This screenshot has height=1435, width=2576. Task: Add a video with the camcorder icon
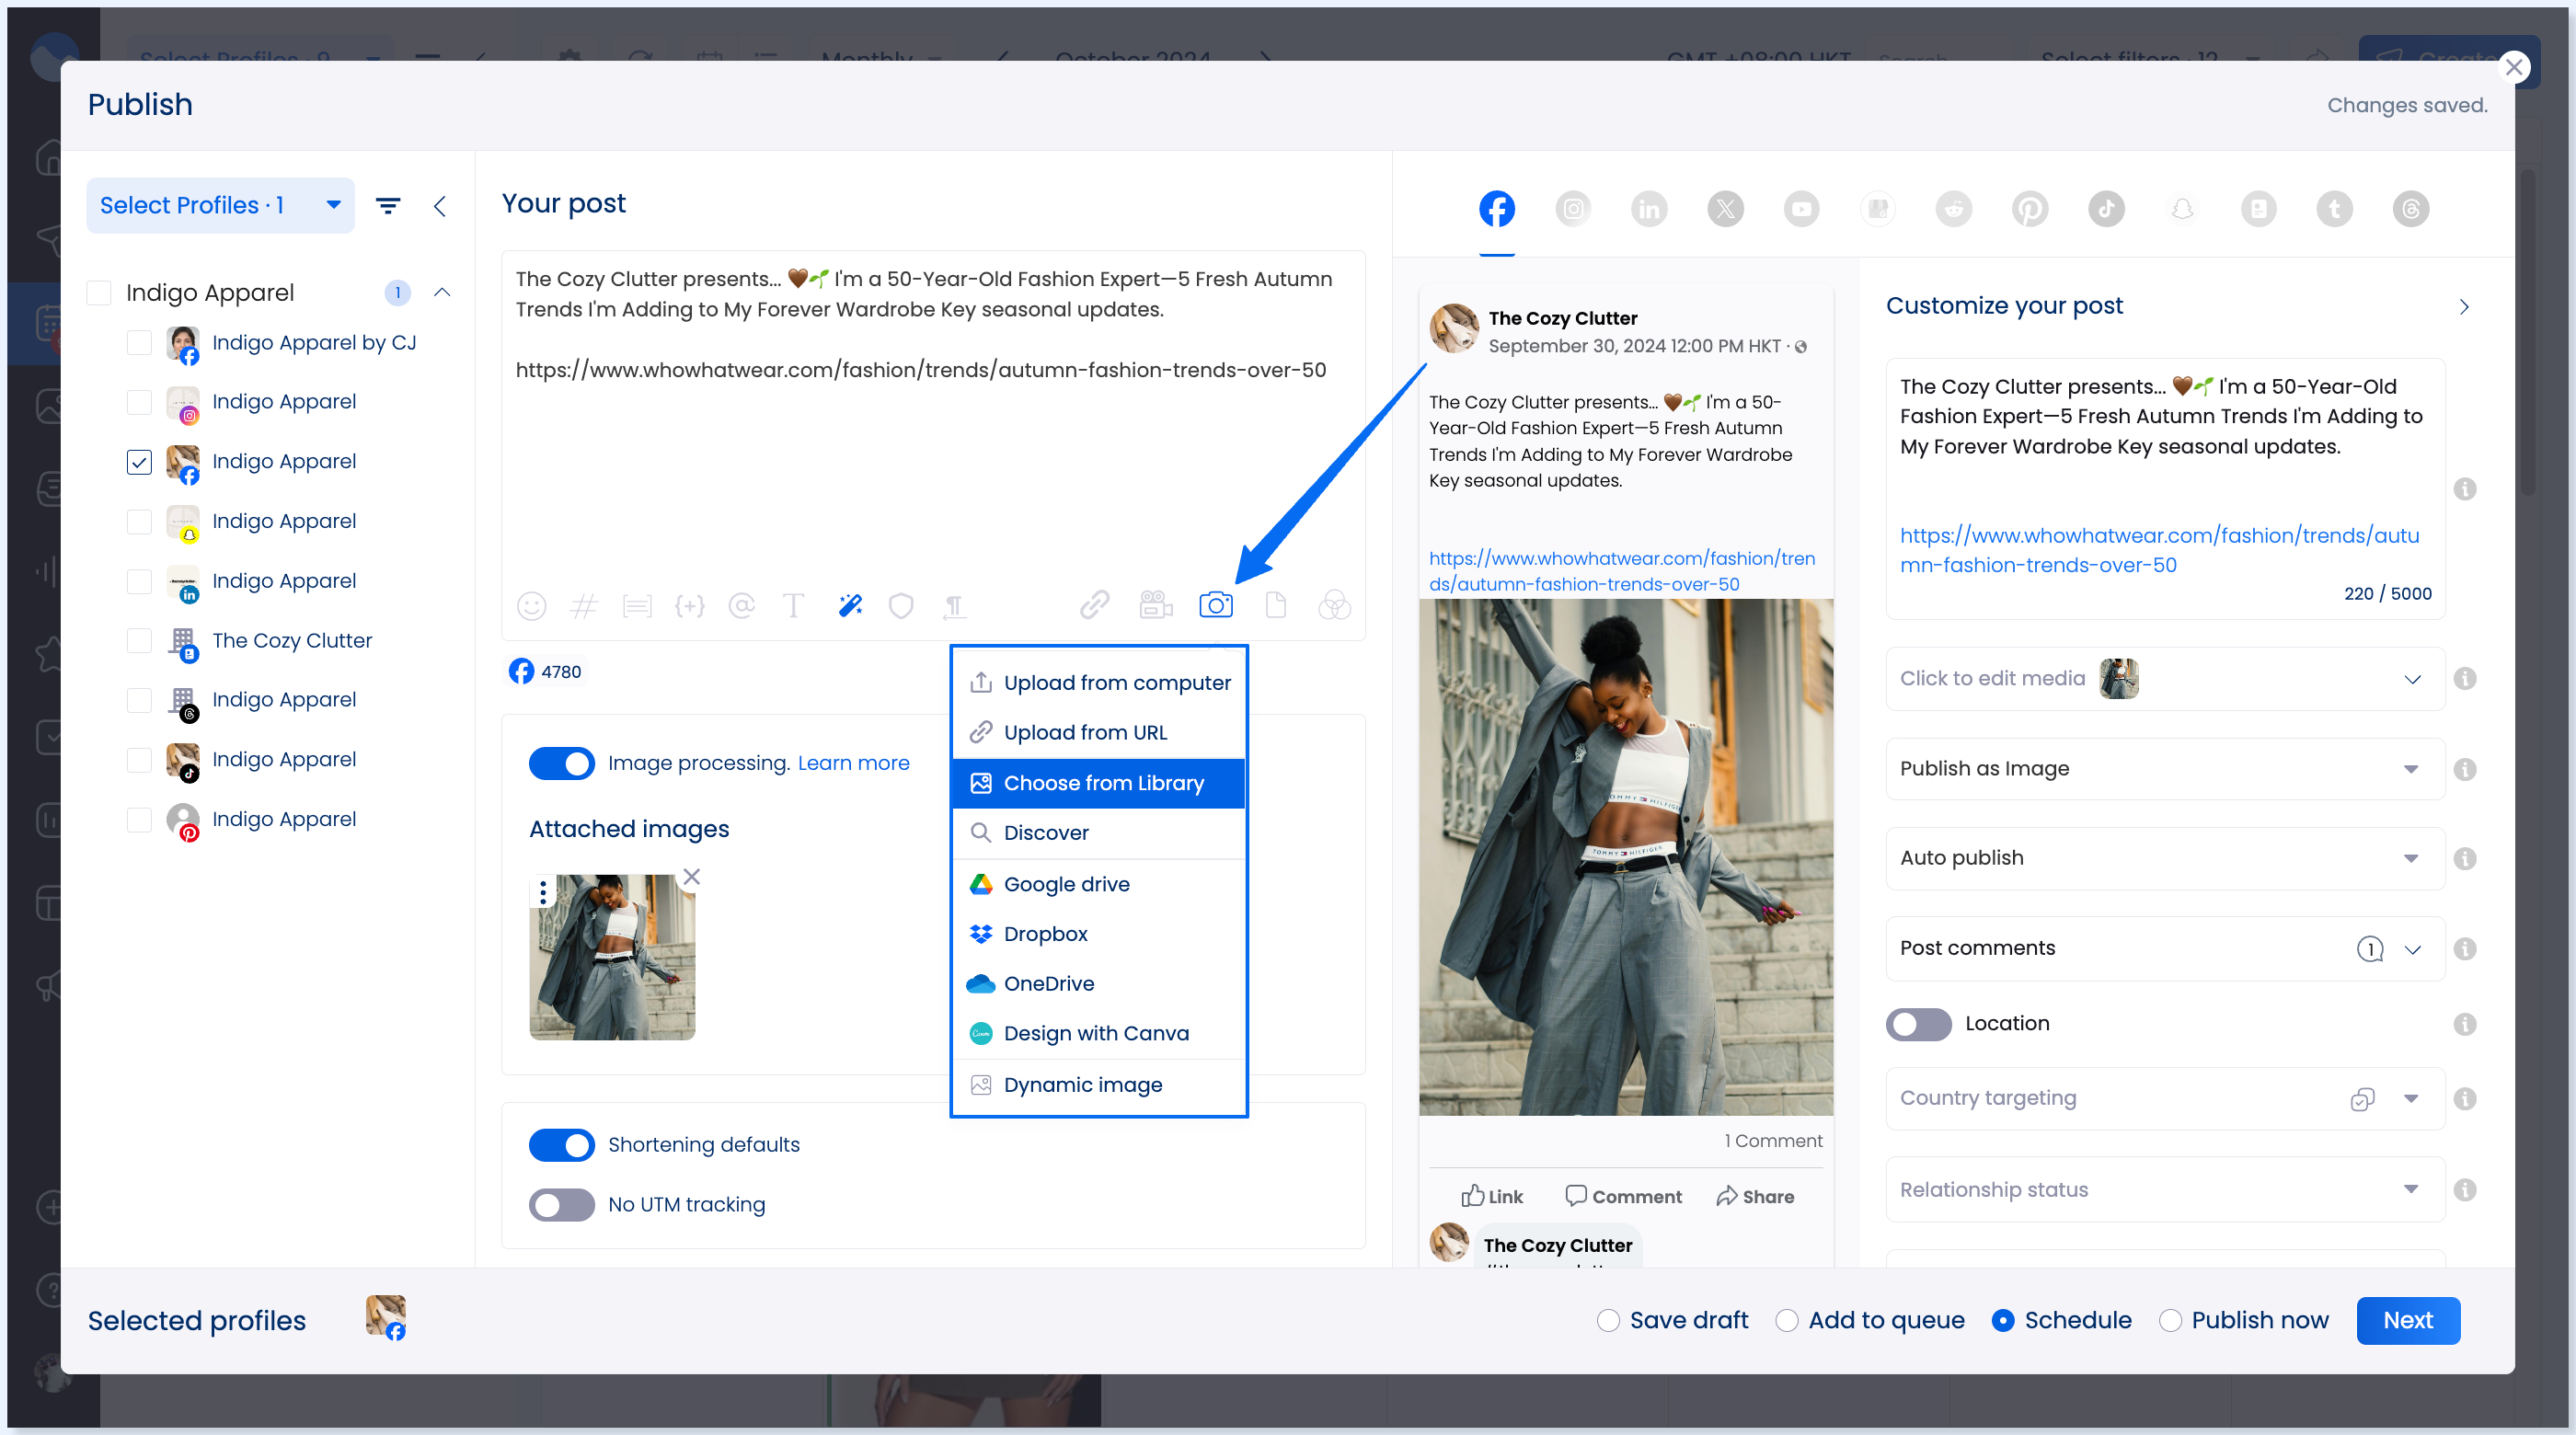(1156, 604)
